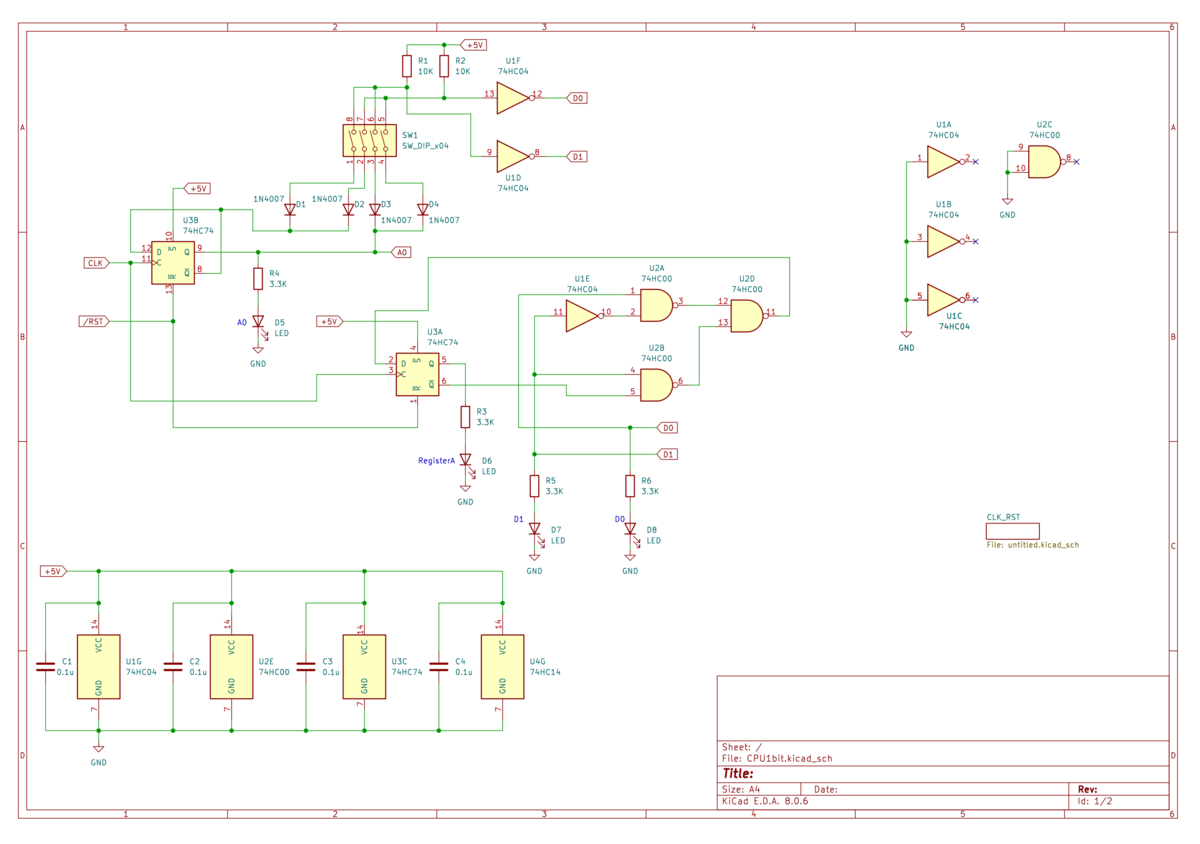The height and width of the screenshot is (844, 1200).
Task: Select the D7 LED symbol
Action: point(534,530)
